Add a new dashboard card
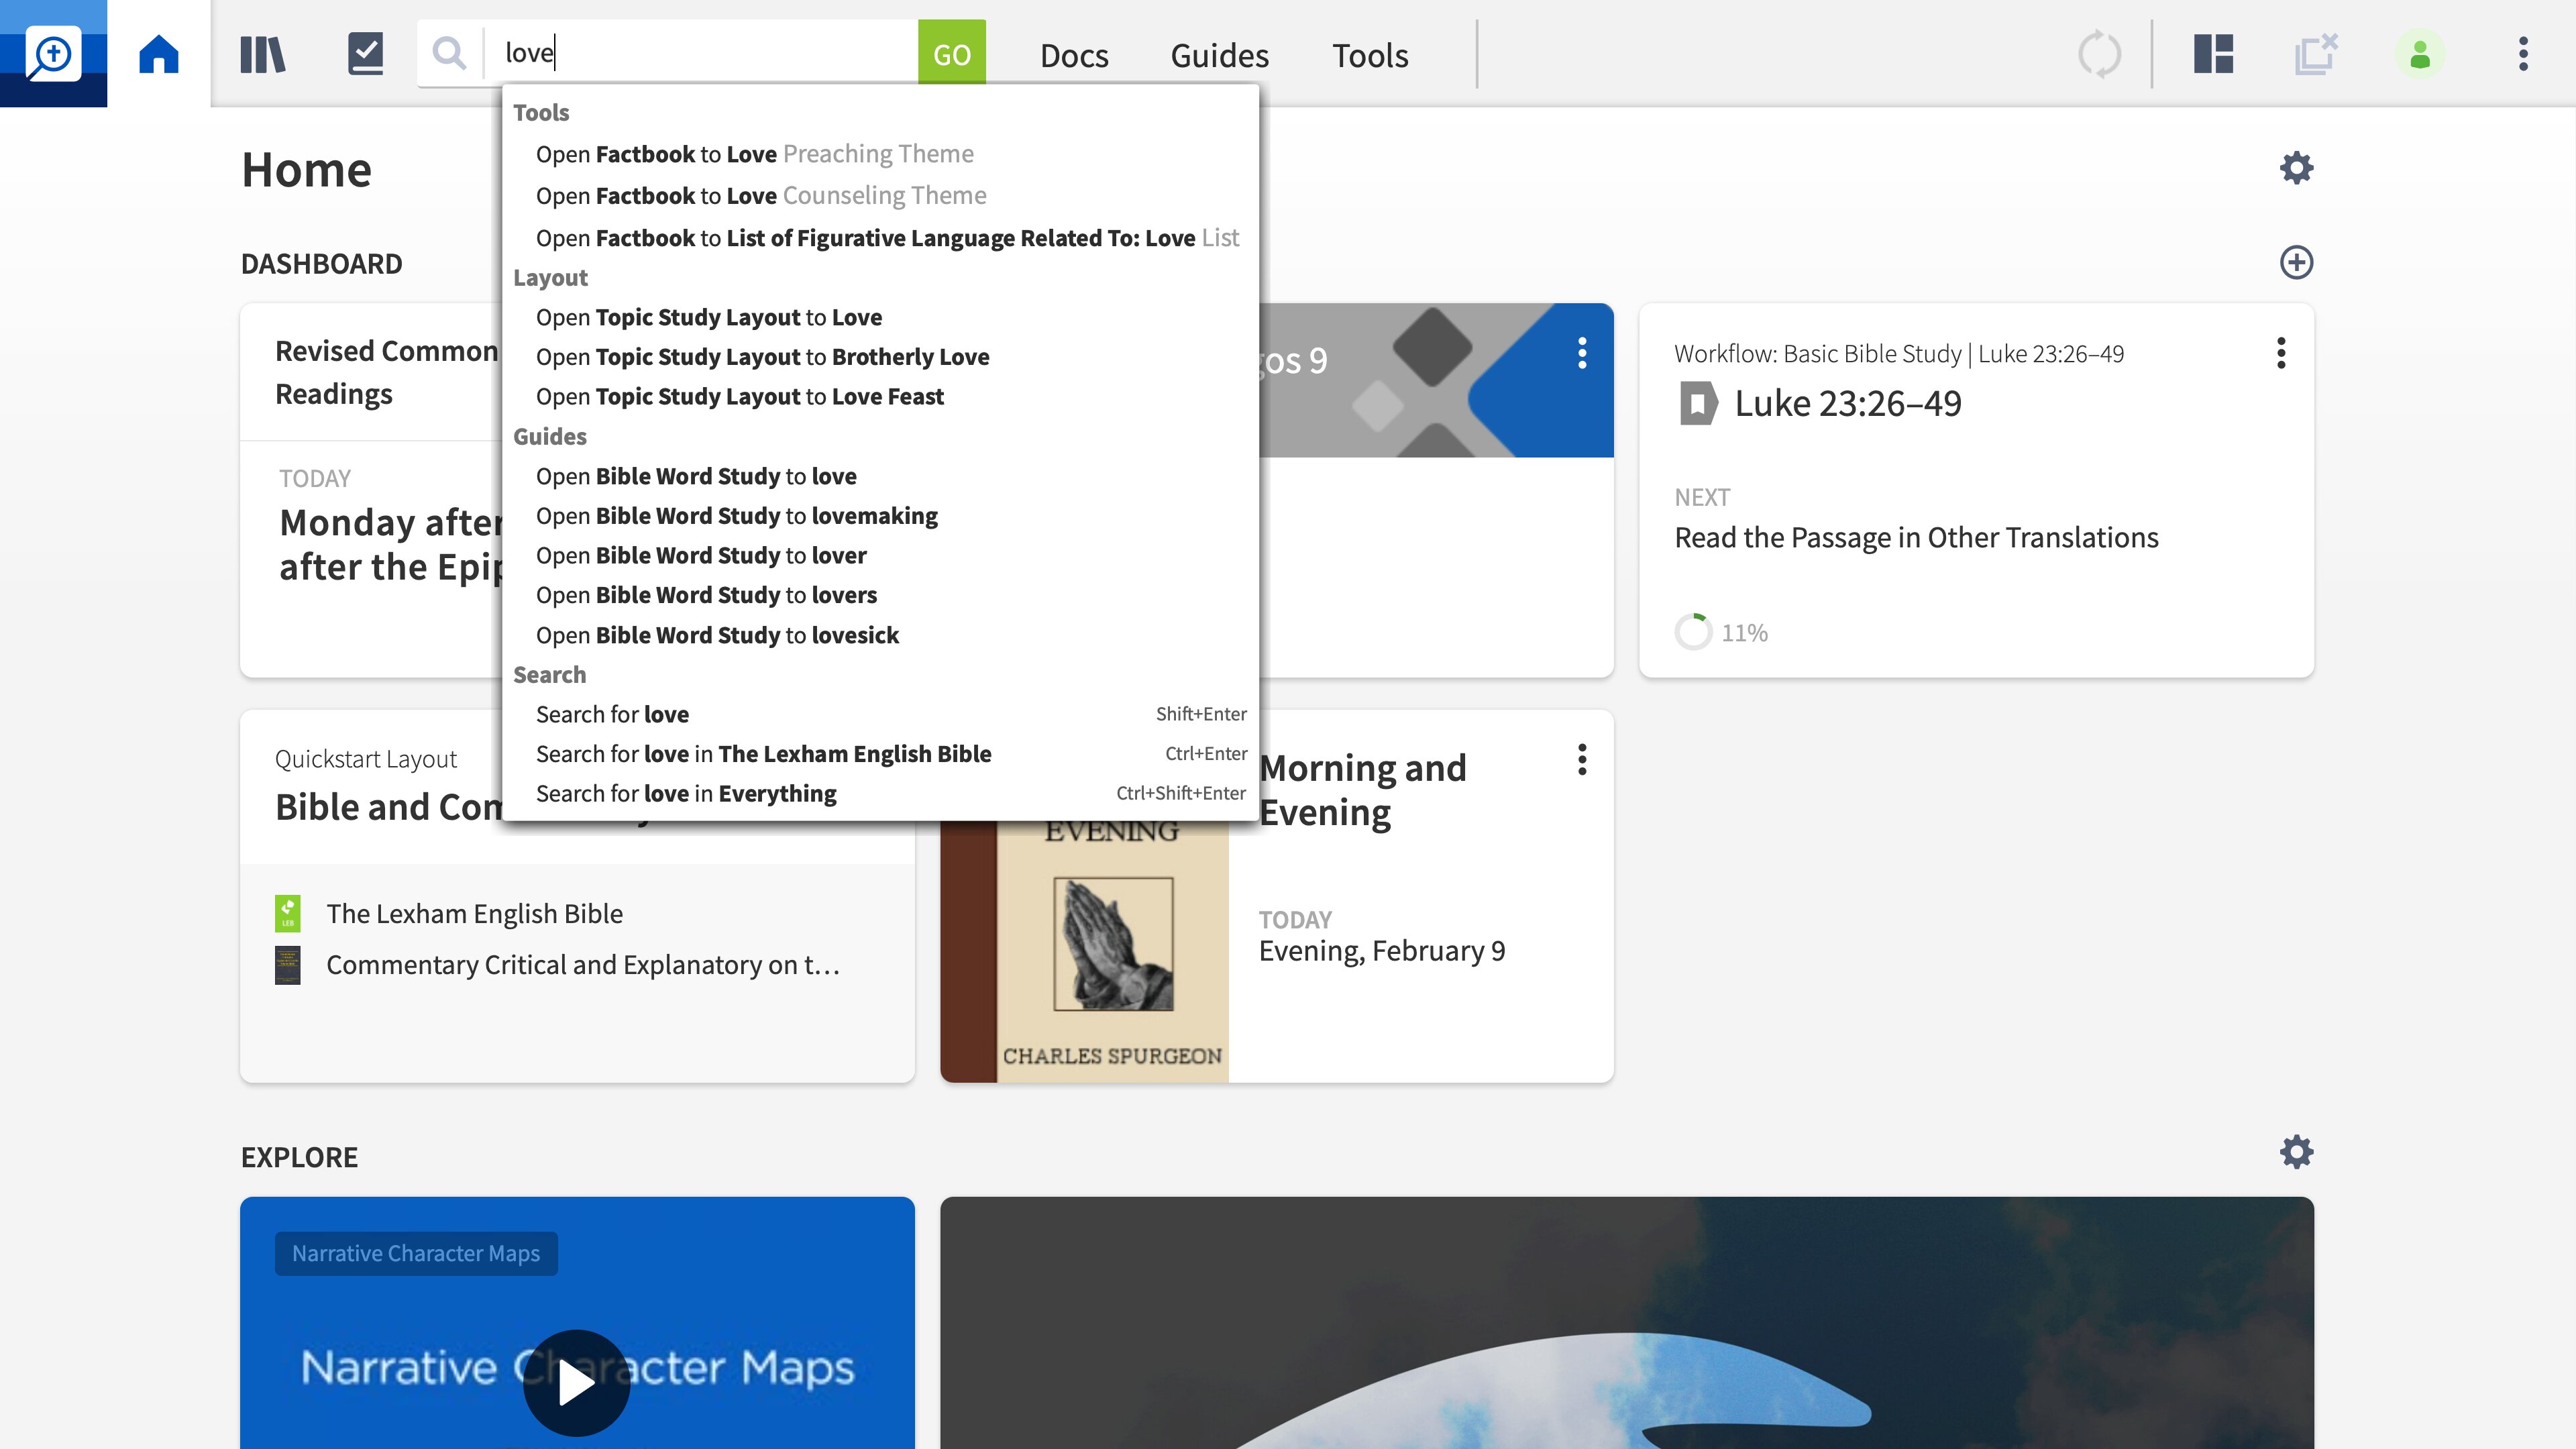Screen dimensions: 2576x1449 pyautogui.click(x=2297, y=262)
